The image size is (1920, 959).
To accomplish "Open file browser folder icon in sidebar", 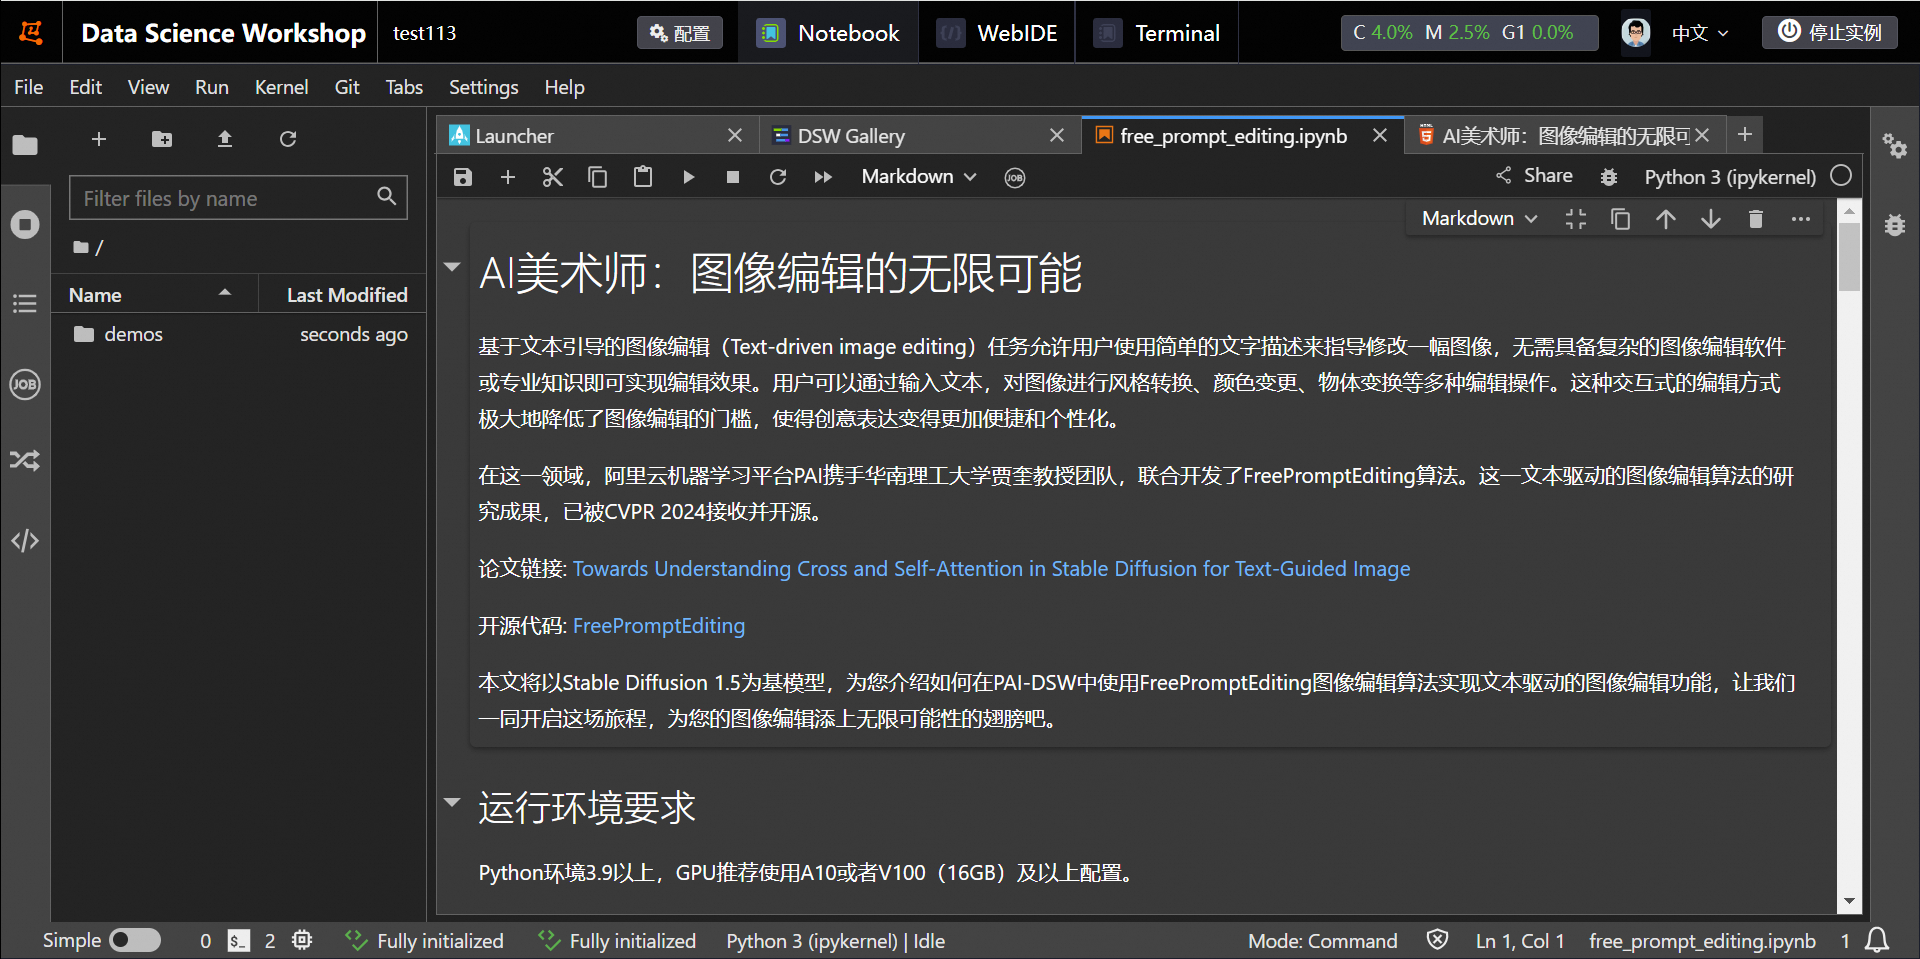I will pyautogui.click(x=25, y=145).
